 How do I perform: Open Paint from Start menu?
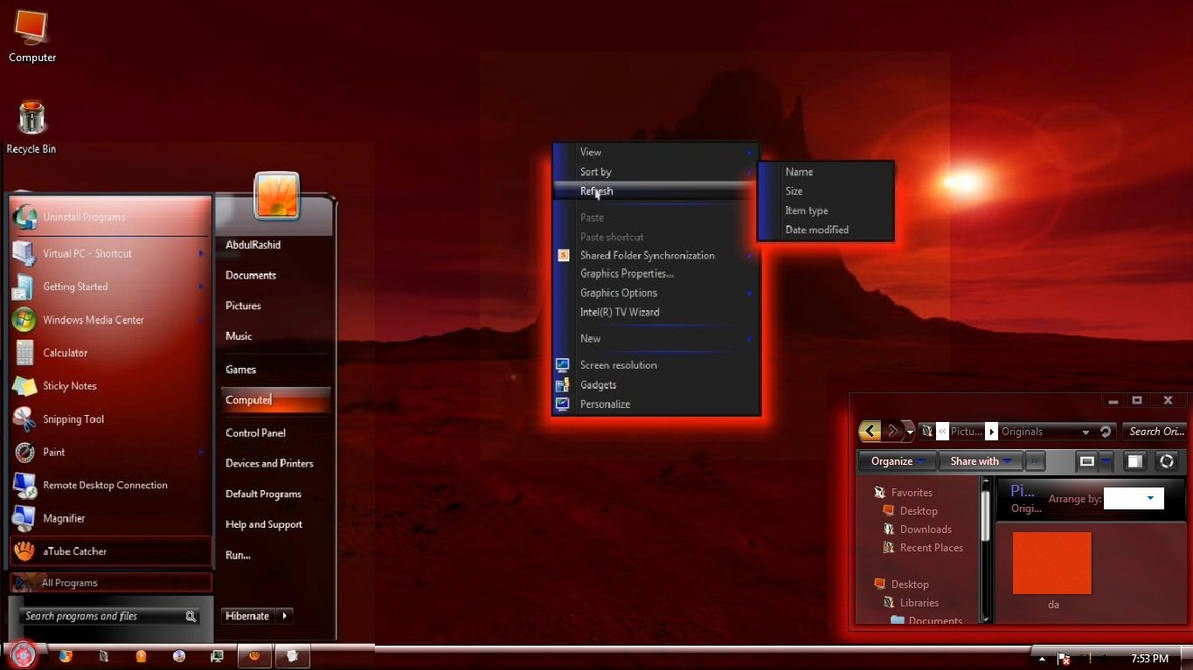(x=110, y=452)
